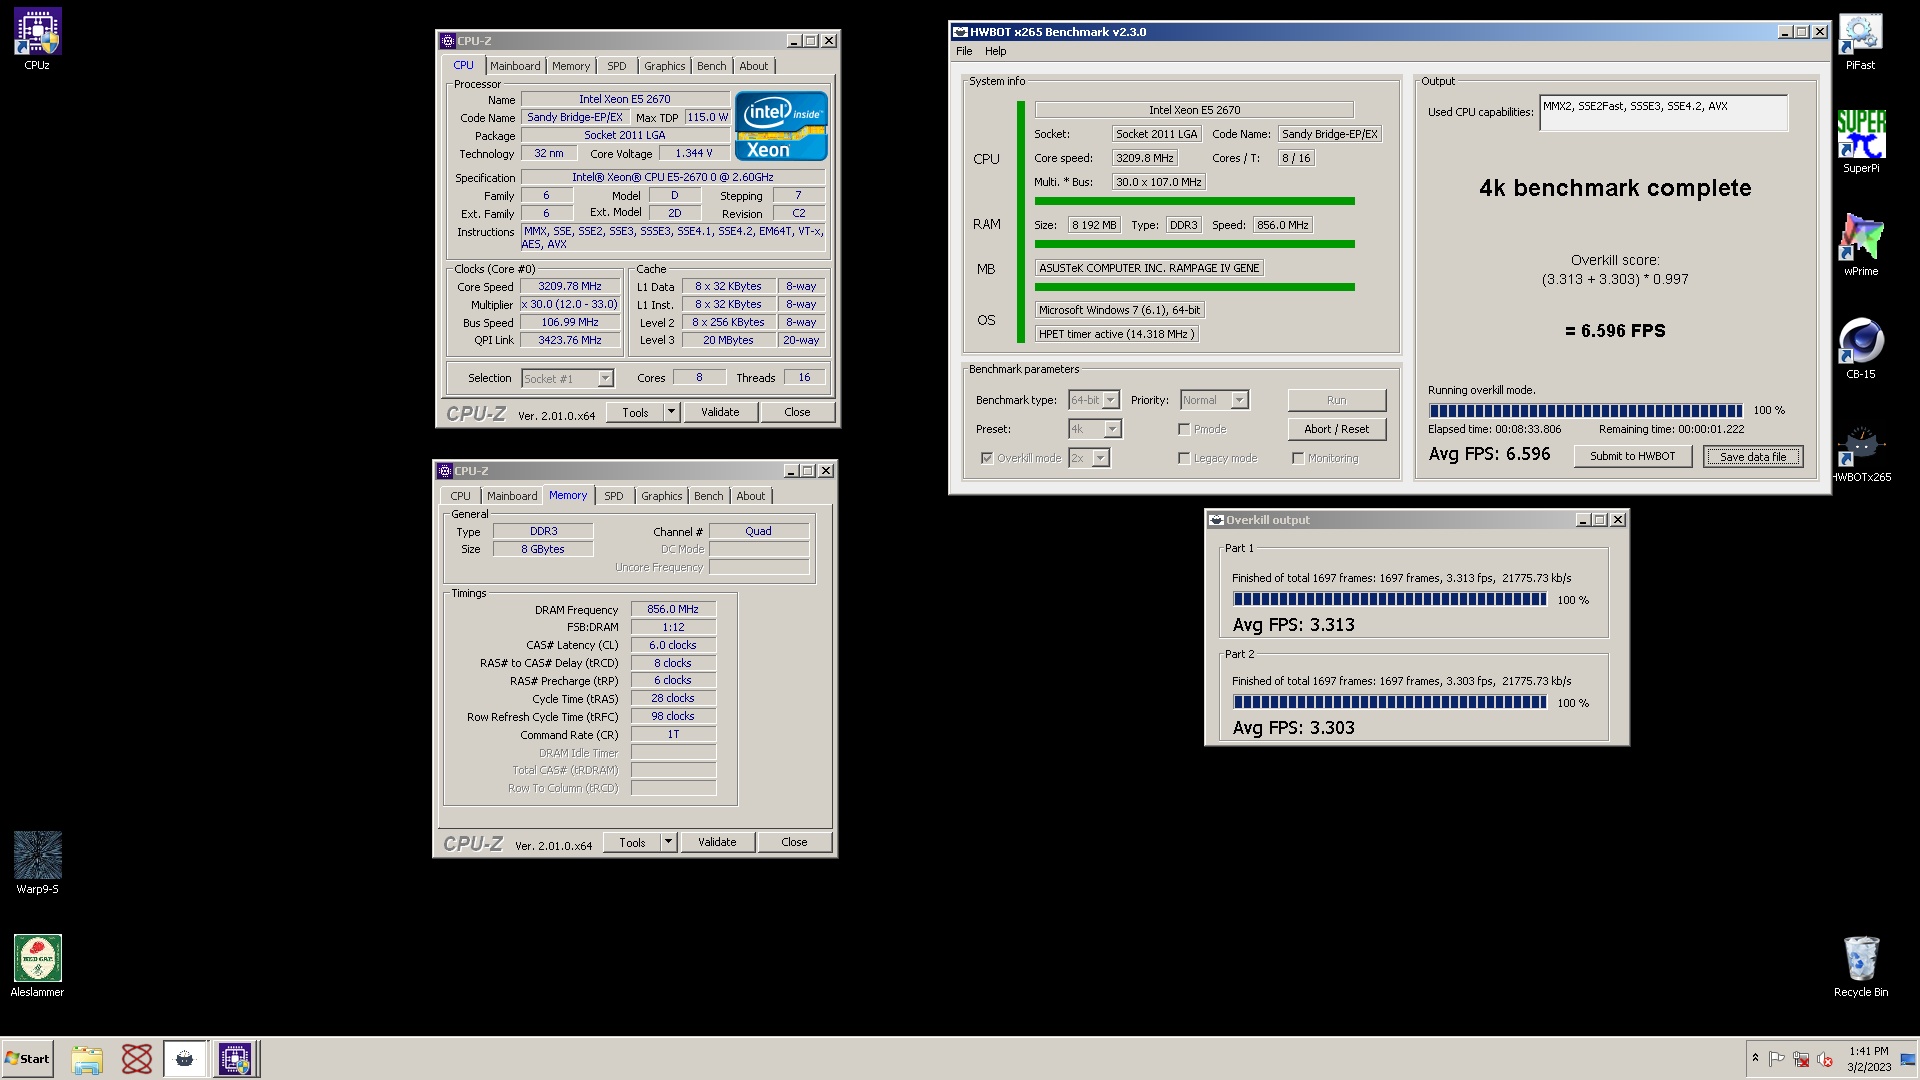This screenshot has height=1080, width=1920.
Task: Expand Tools arrow in CPU-Z Memory window
Action: point(668,842)
